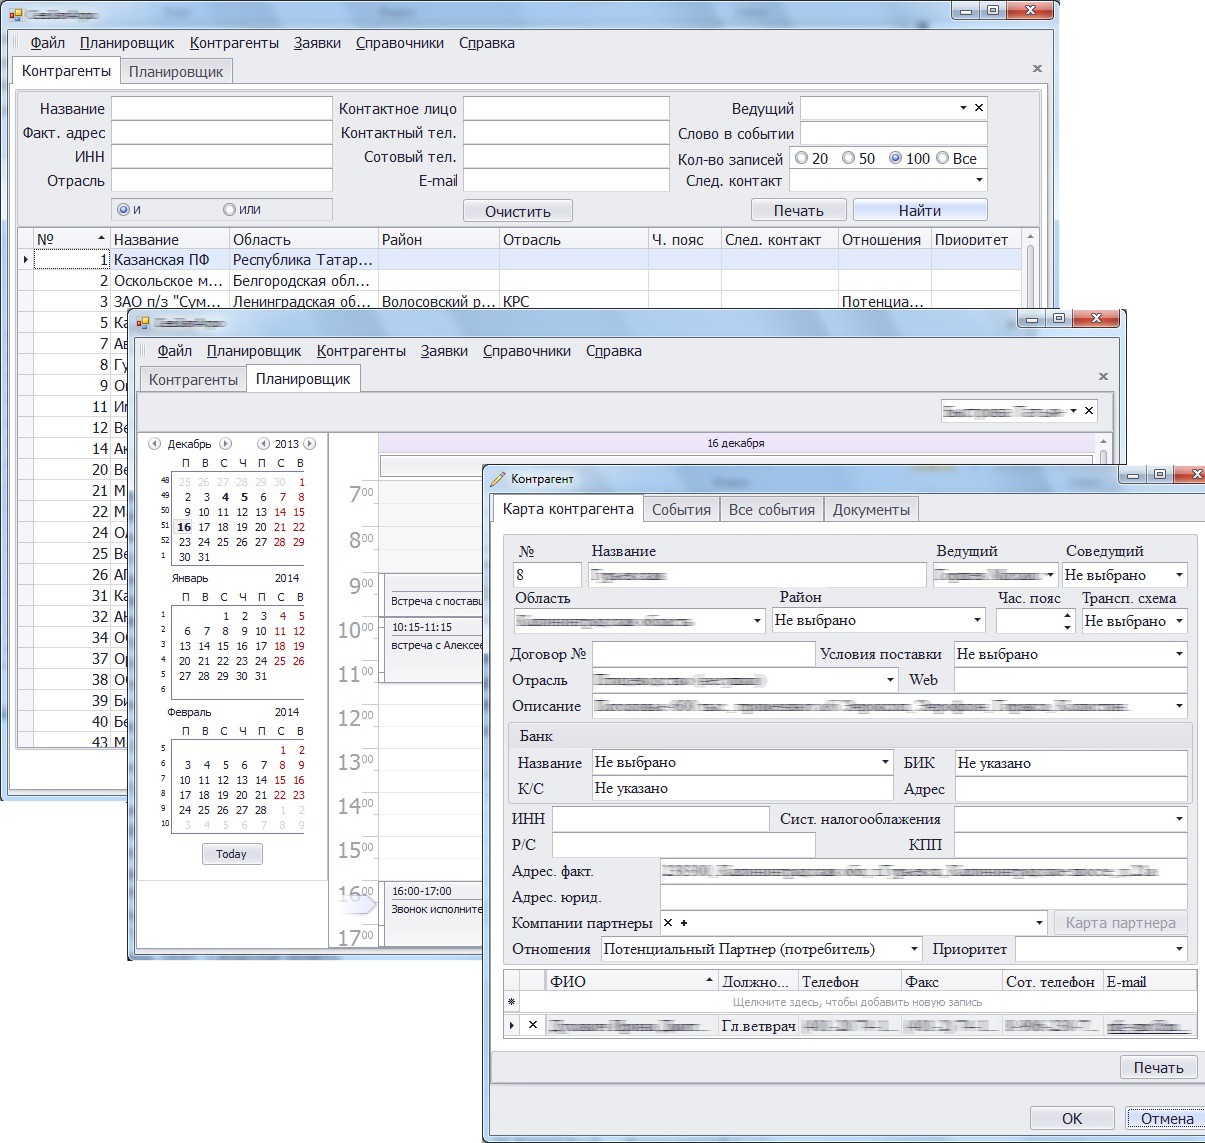The image size is (1205, 1143).
Task: Open the Ведущий dropdown in the search filters
Action: 963,107
